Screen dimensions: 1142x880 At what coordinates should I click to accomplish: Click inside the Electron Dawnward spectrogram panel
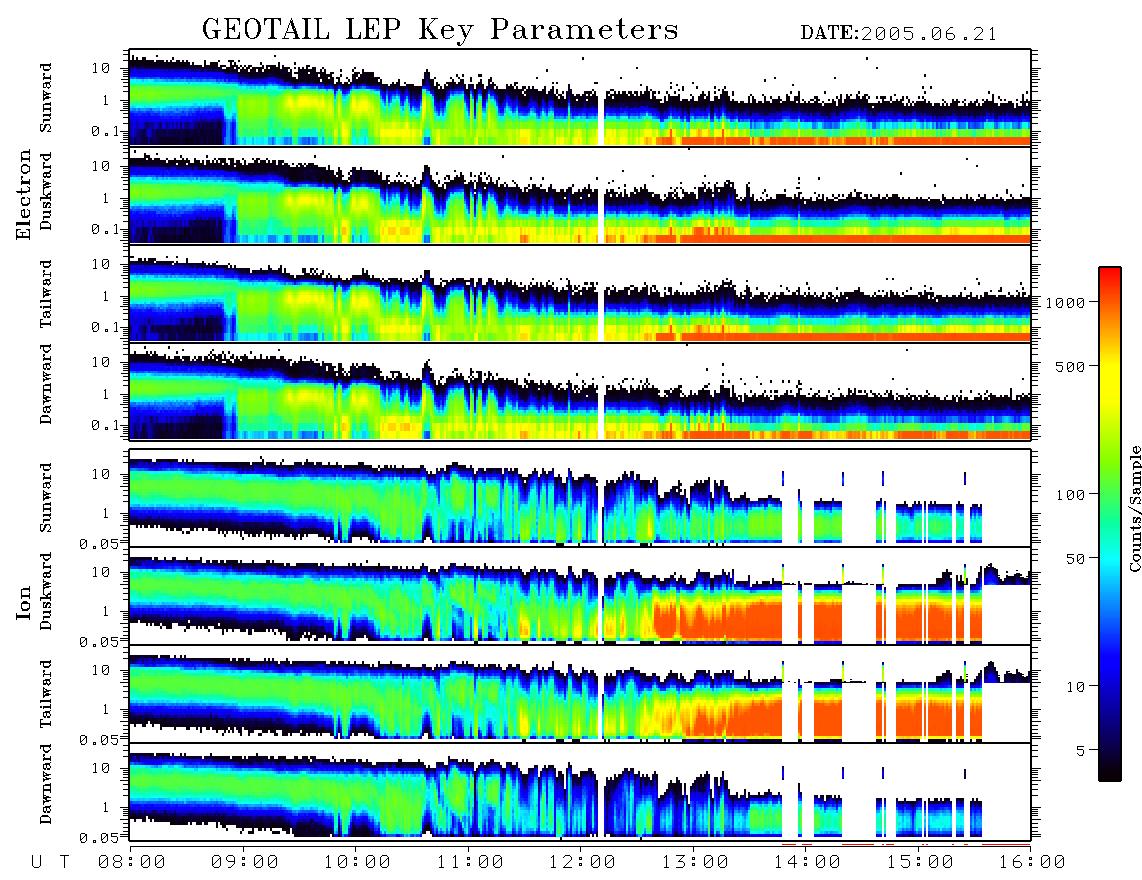(x=580, y=391)
